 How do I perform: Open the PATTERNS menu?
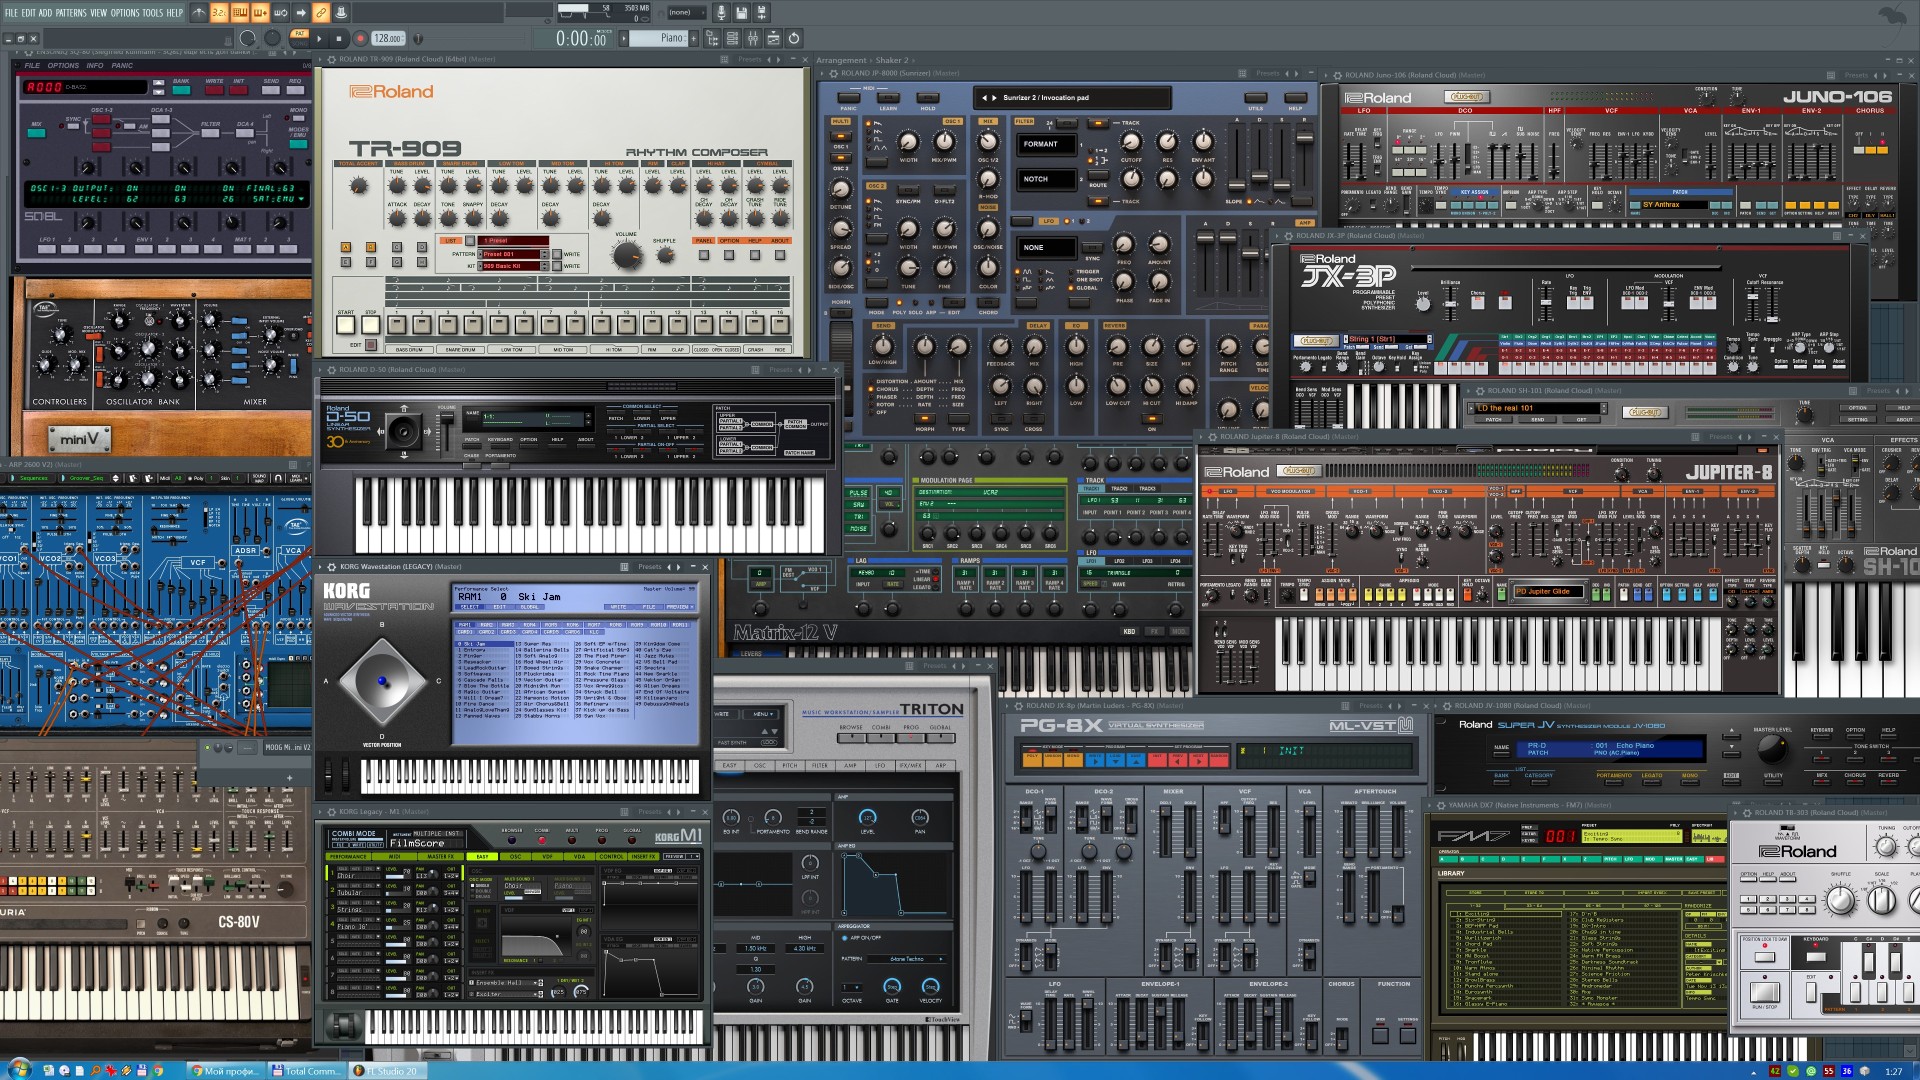pyautogui.click(x=71, y=12)
